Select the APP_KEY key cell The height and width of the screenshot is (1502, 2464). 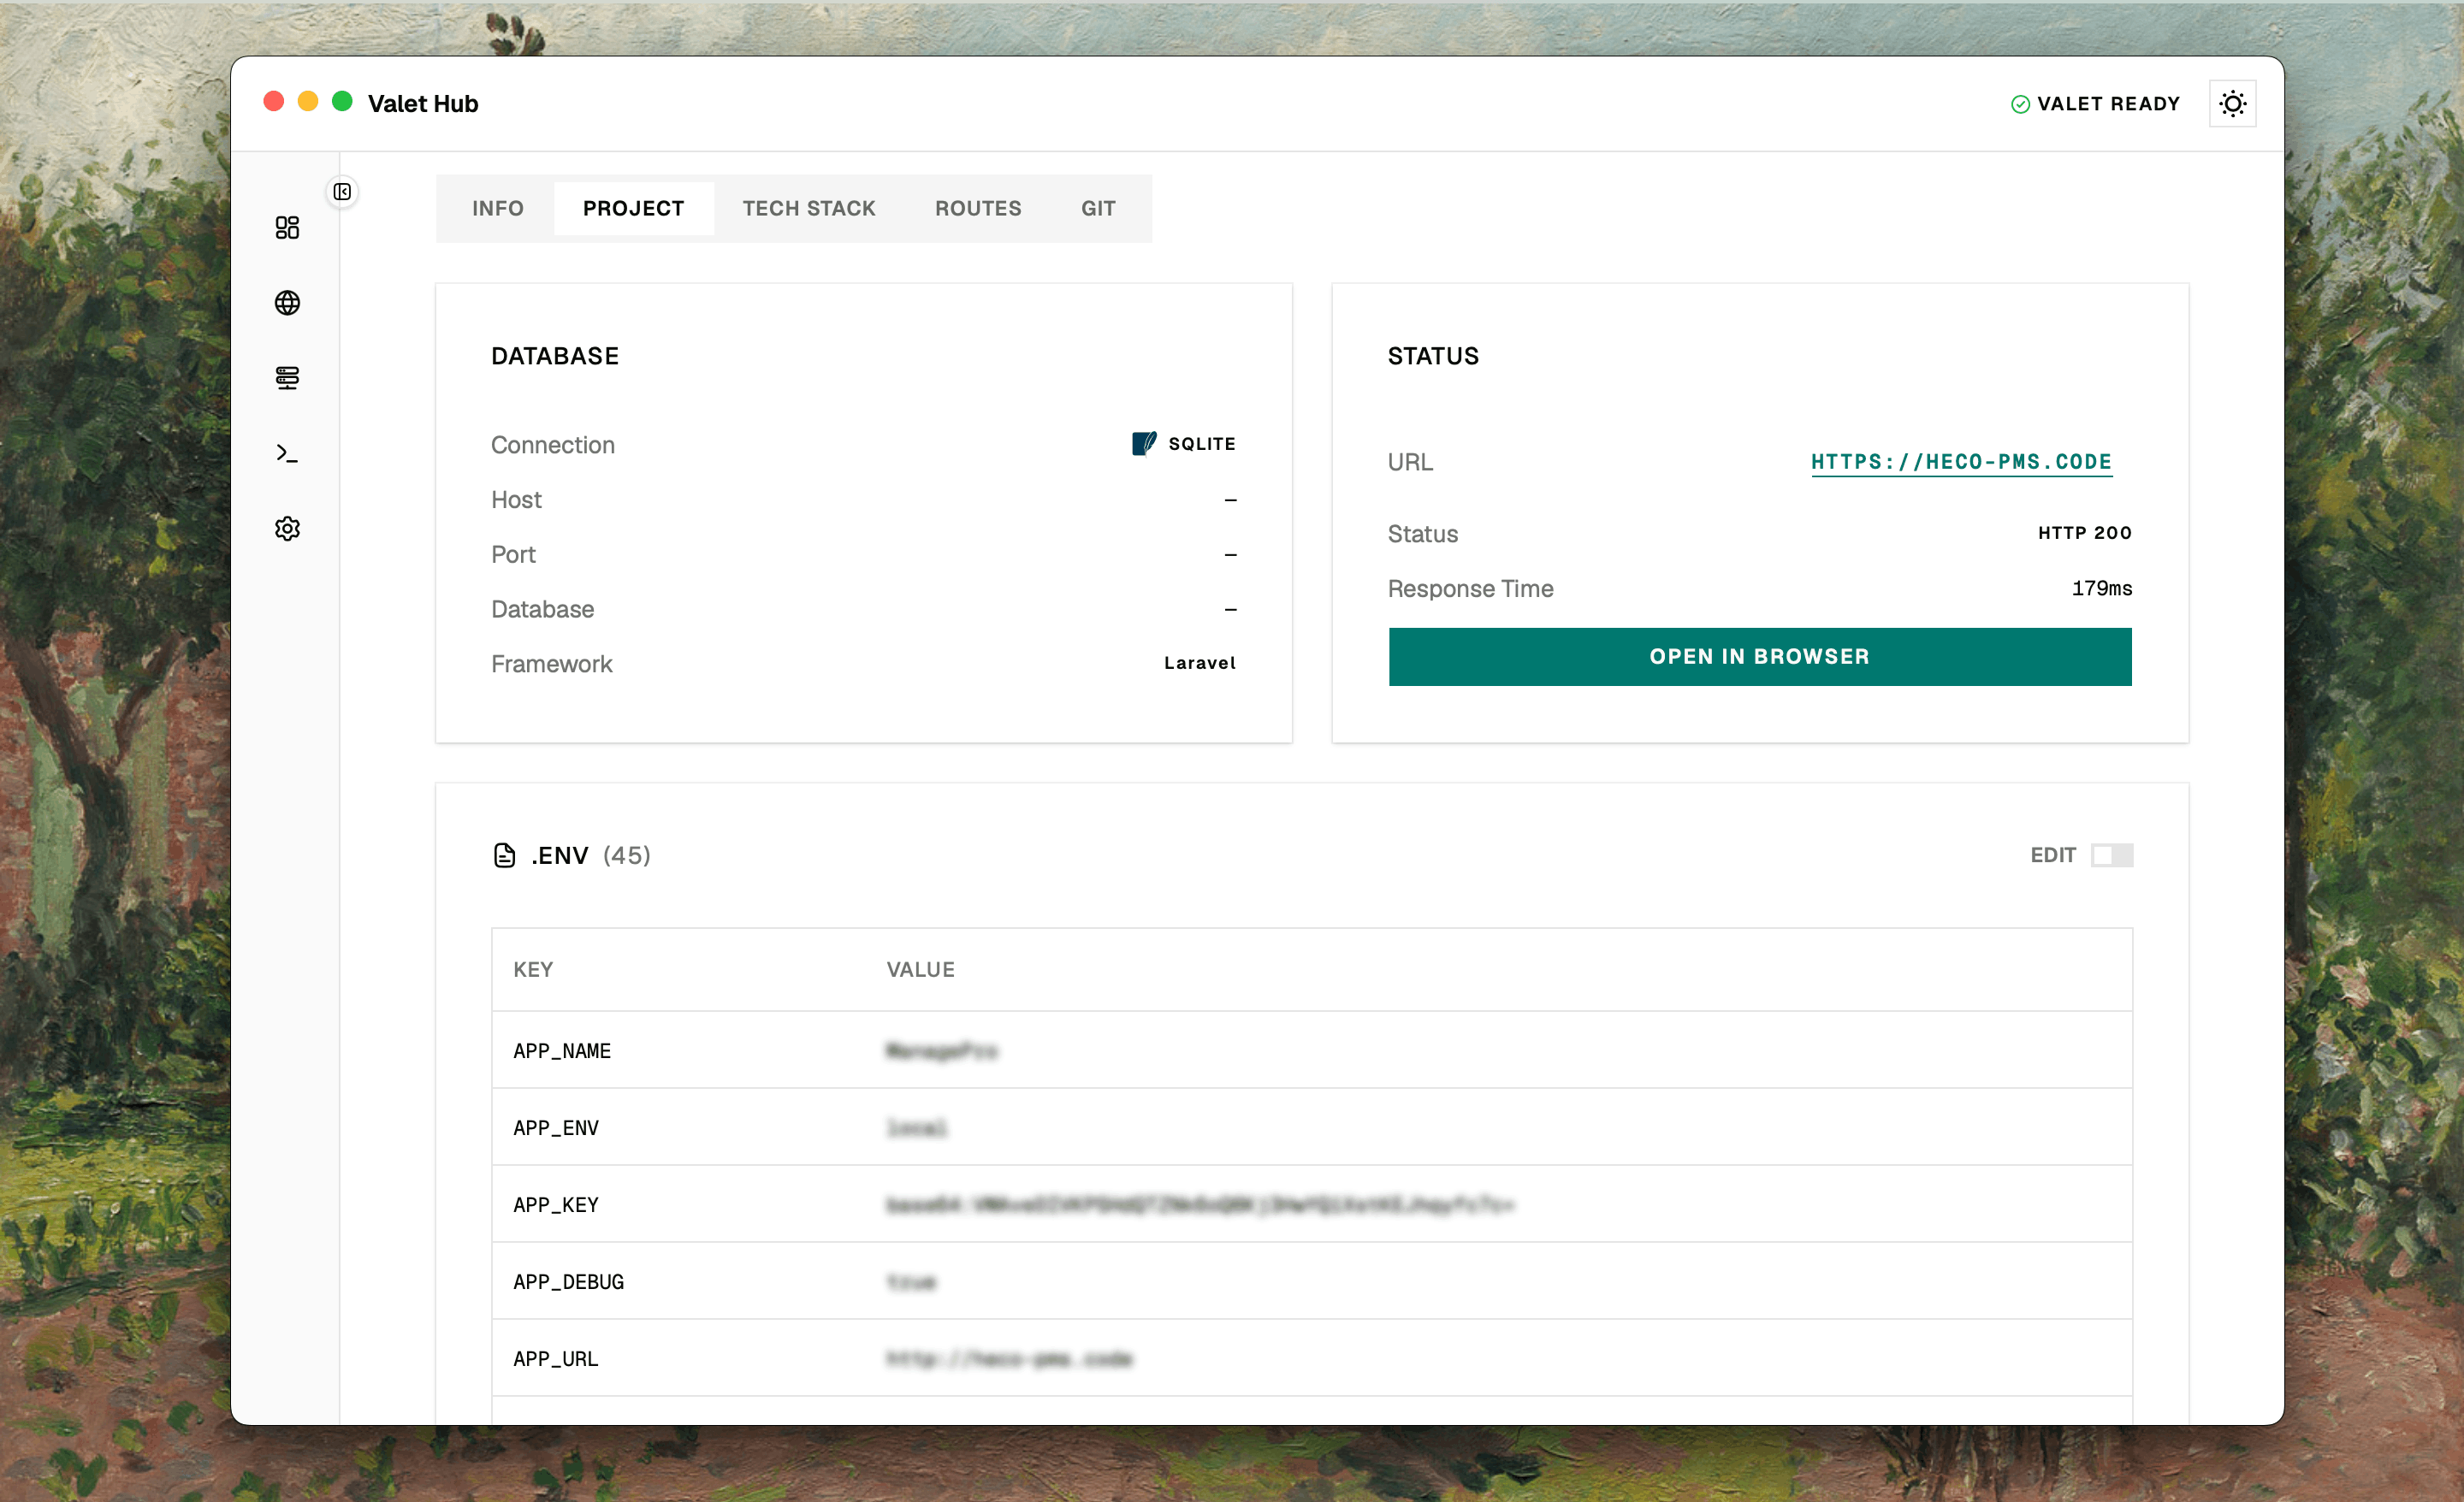(x=556, y=1204)
